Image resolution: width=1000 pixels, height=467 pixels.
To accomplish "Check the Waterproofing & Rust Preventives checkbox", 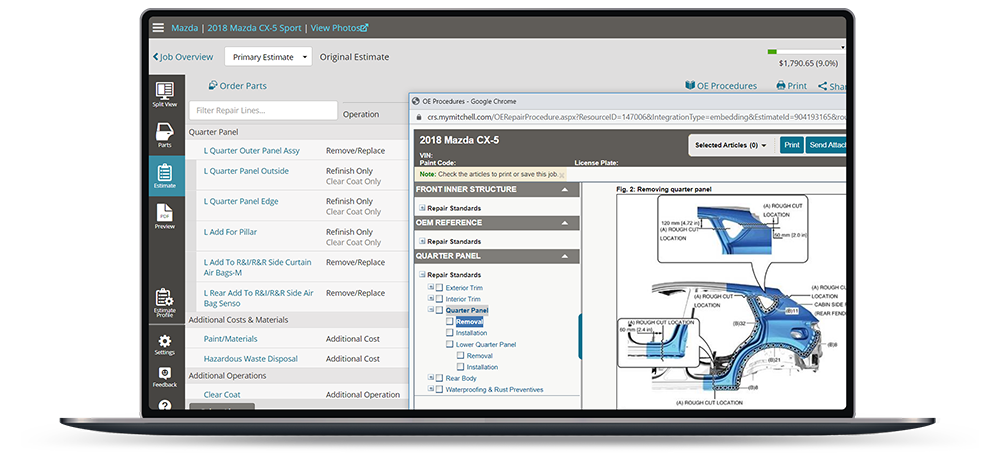I will [x=439, y=389].
